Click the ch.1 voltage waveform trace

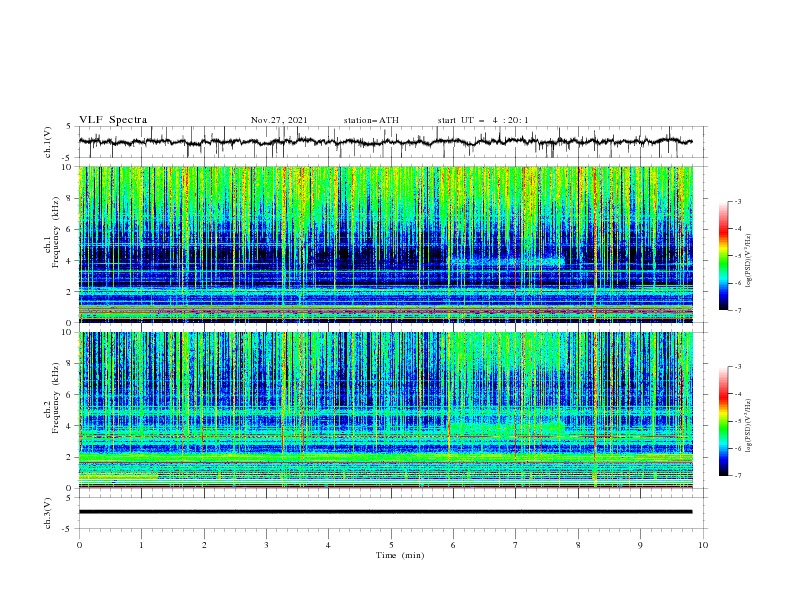tap(385, 142)
